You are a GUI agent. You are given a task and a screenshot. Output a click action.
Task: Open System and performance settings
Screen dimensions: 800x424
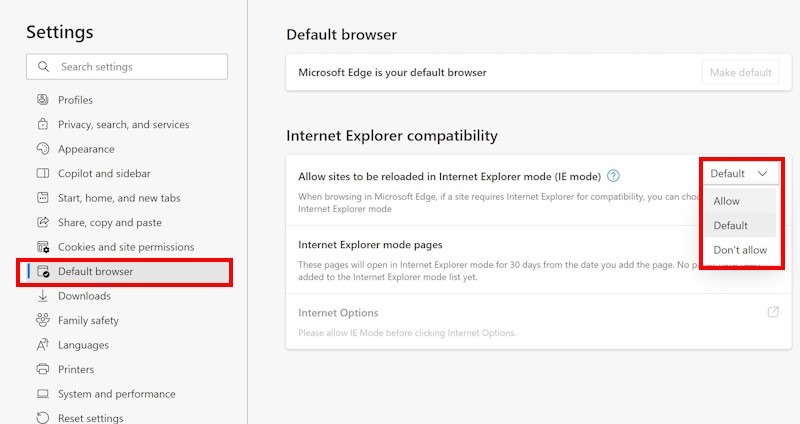116,394
